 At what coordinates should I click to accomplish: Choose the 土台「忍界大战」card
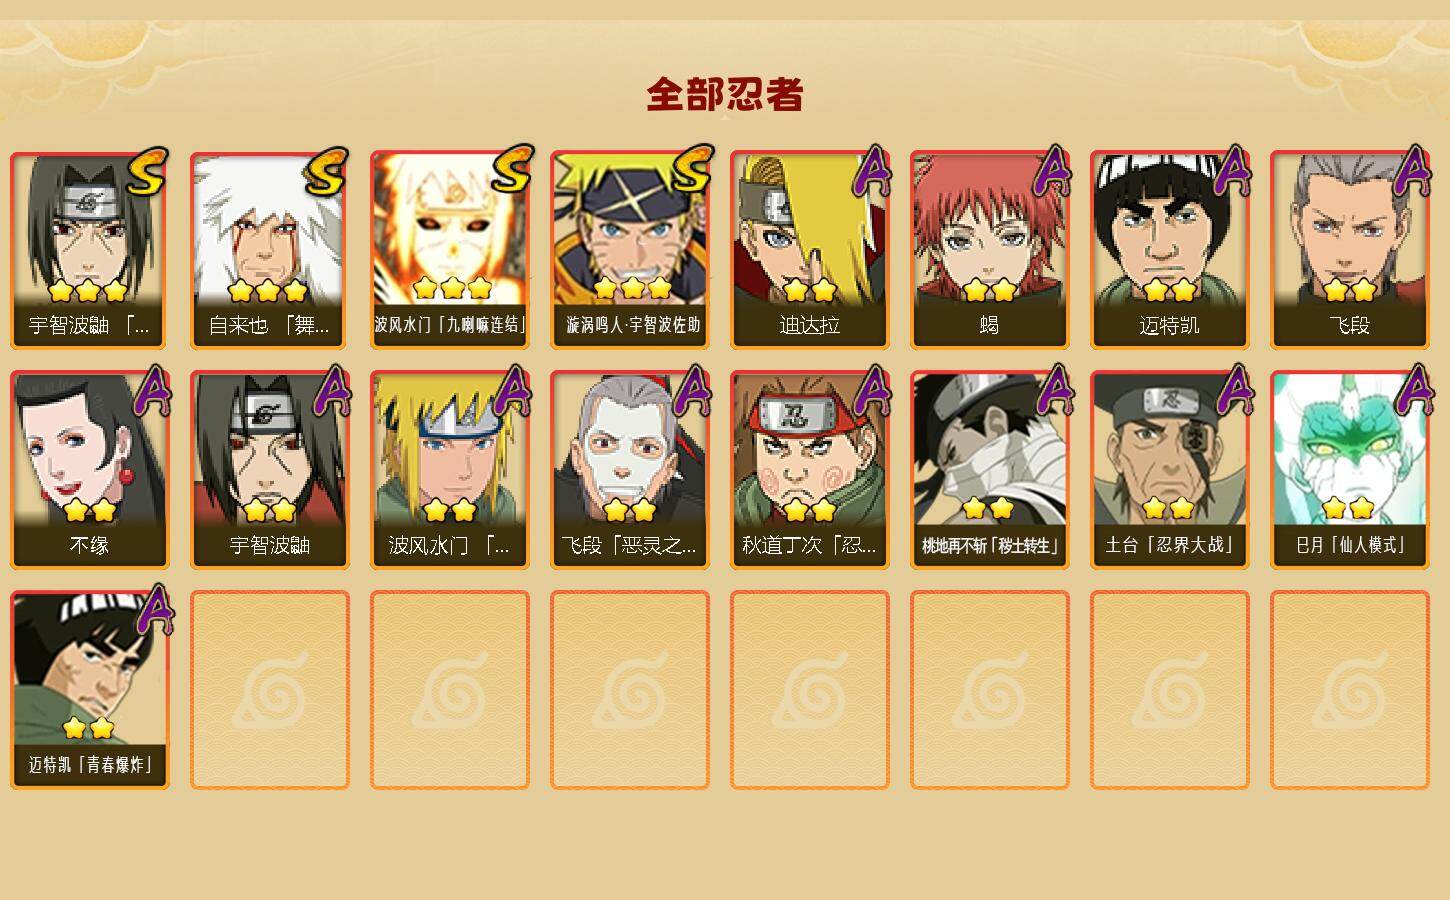click(1170, 470)
